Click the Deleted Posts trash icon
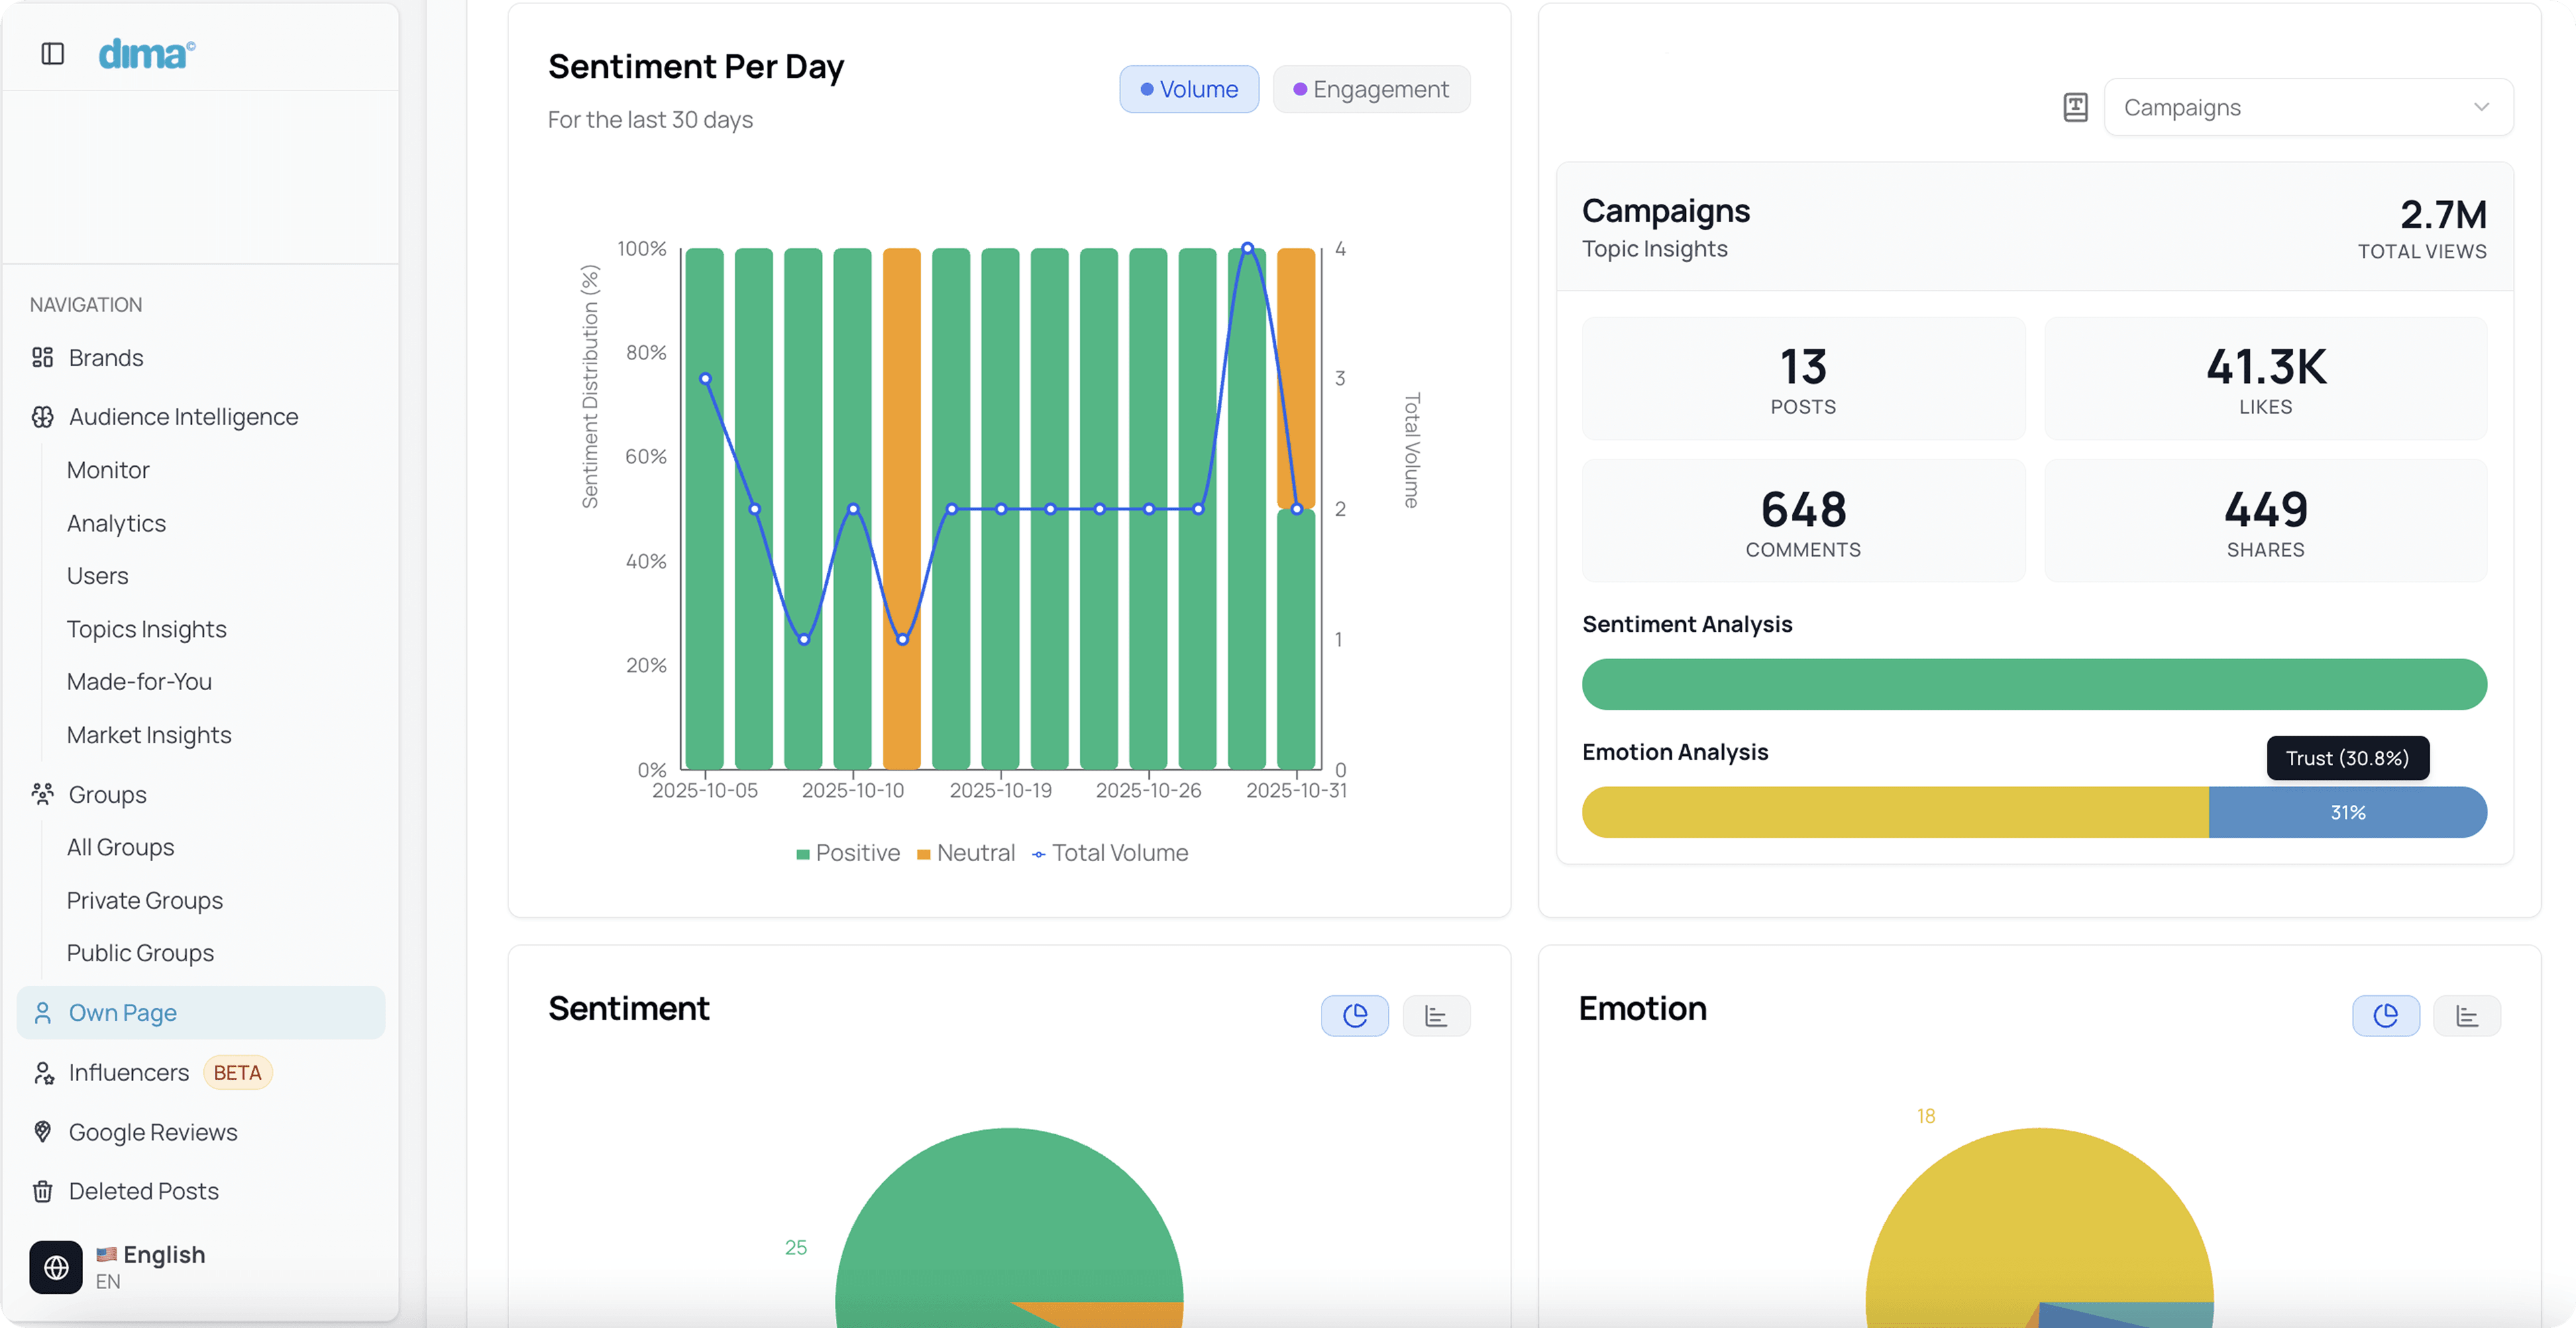The image size is (2576, 1328). click(42, 1191)
